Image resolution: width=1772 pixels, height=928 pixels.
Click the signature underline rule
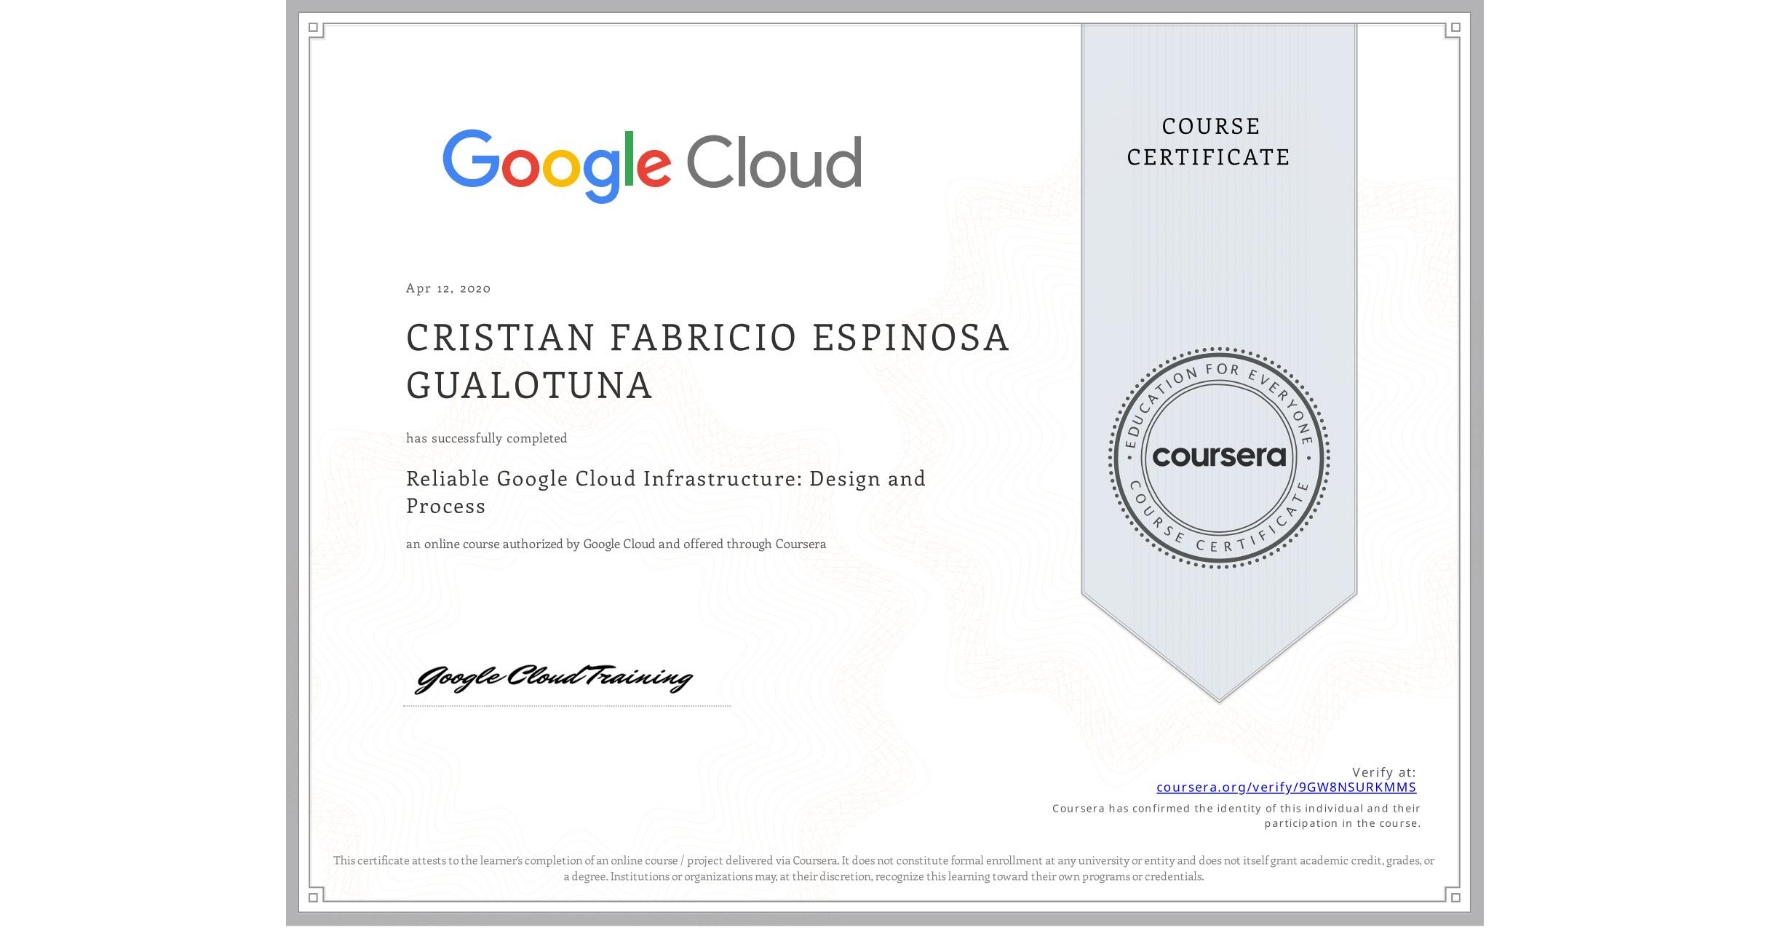click(567, 703)
